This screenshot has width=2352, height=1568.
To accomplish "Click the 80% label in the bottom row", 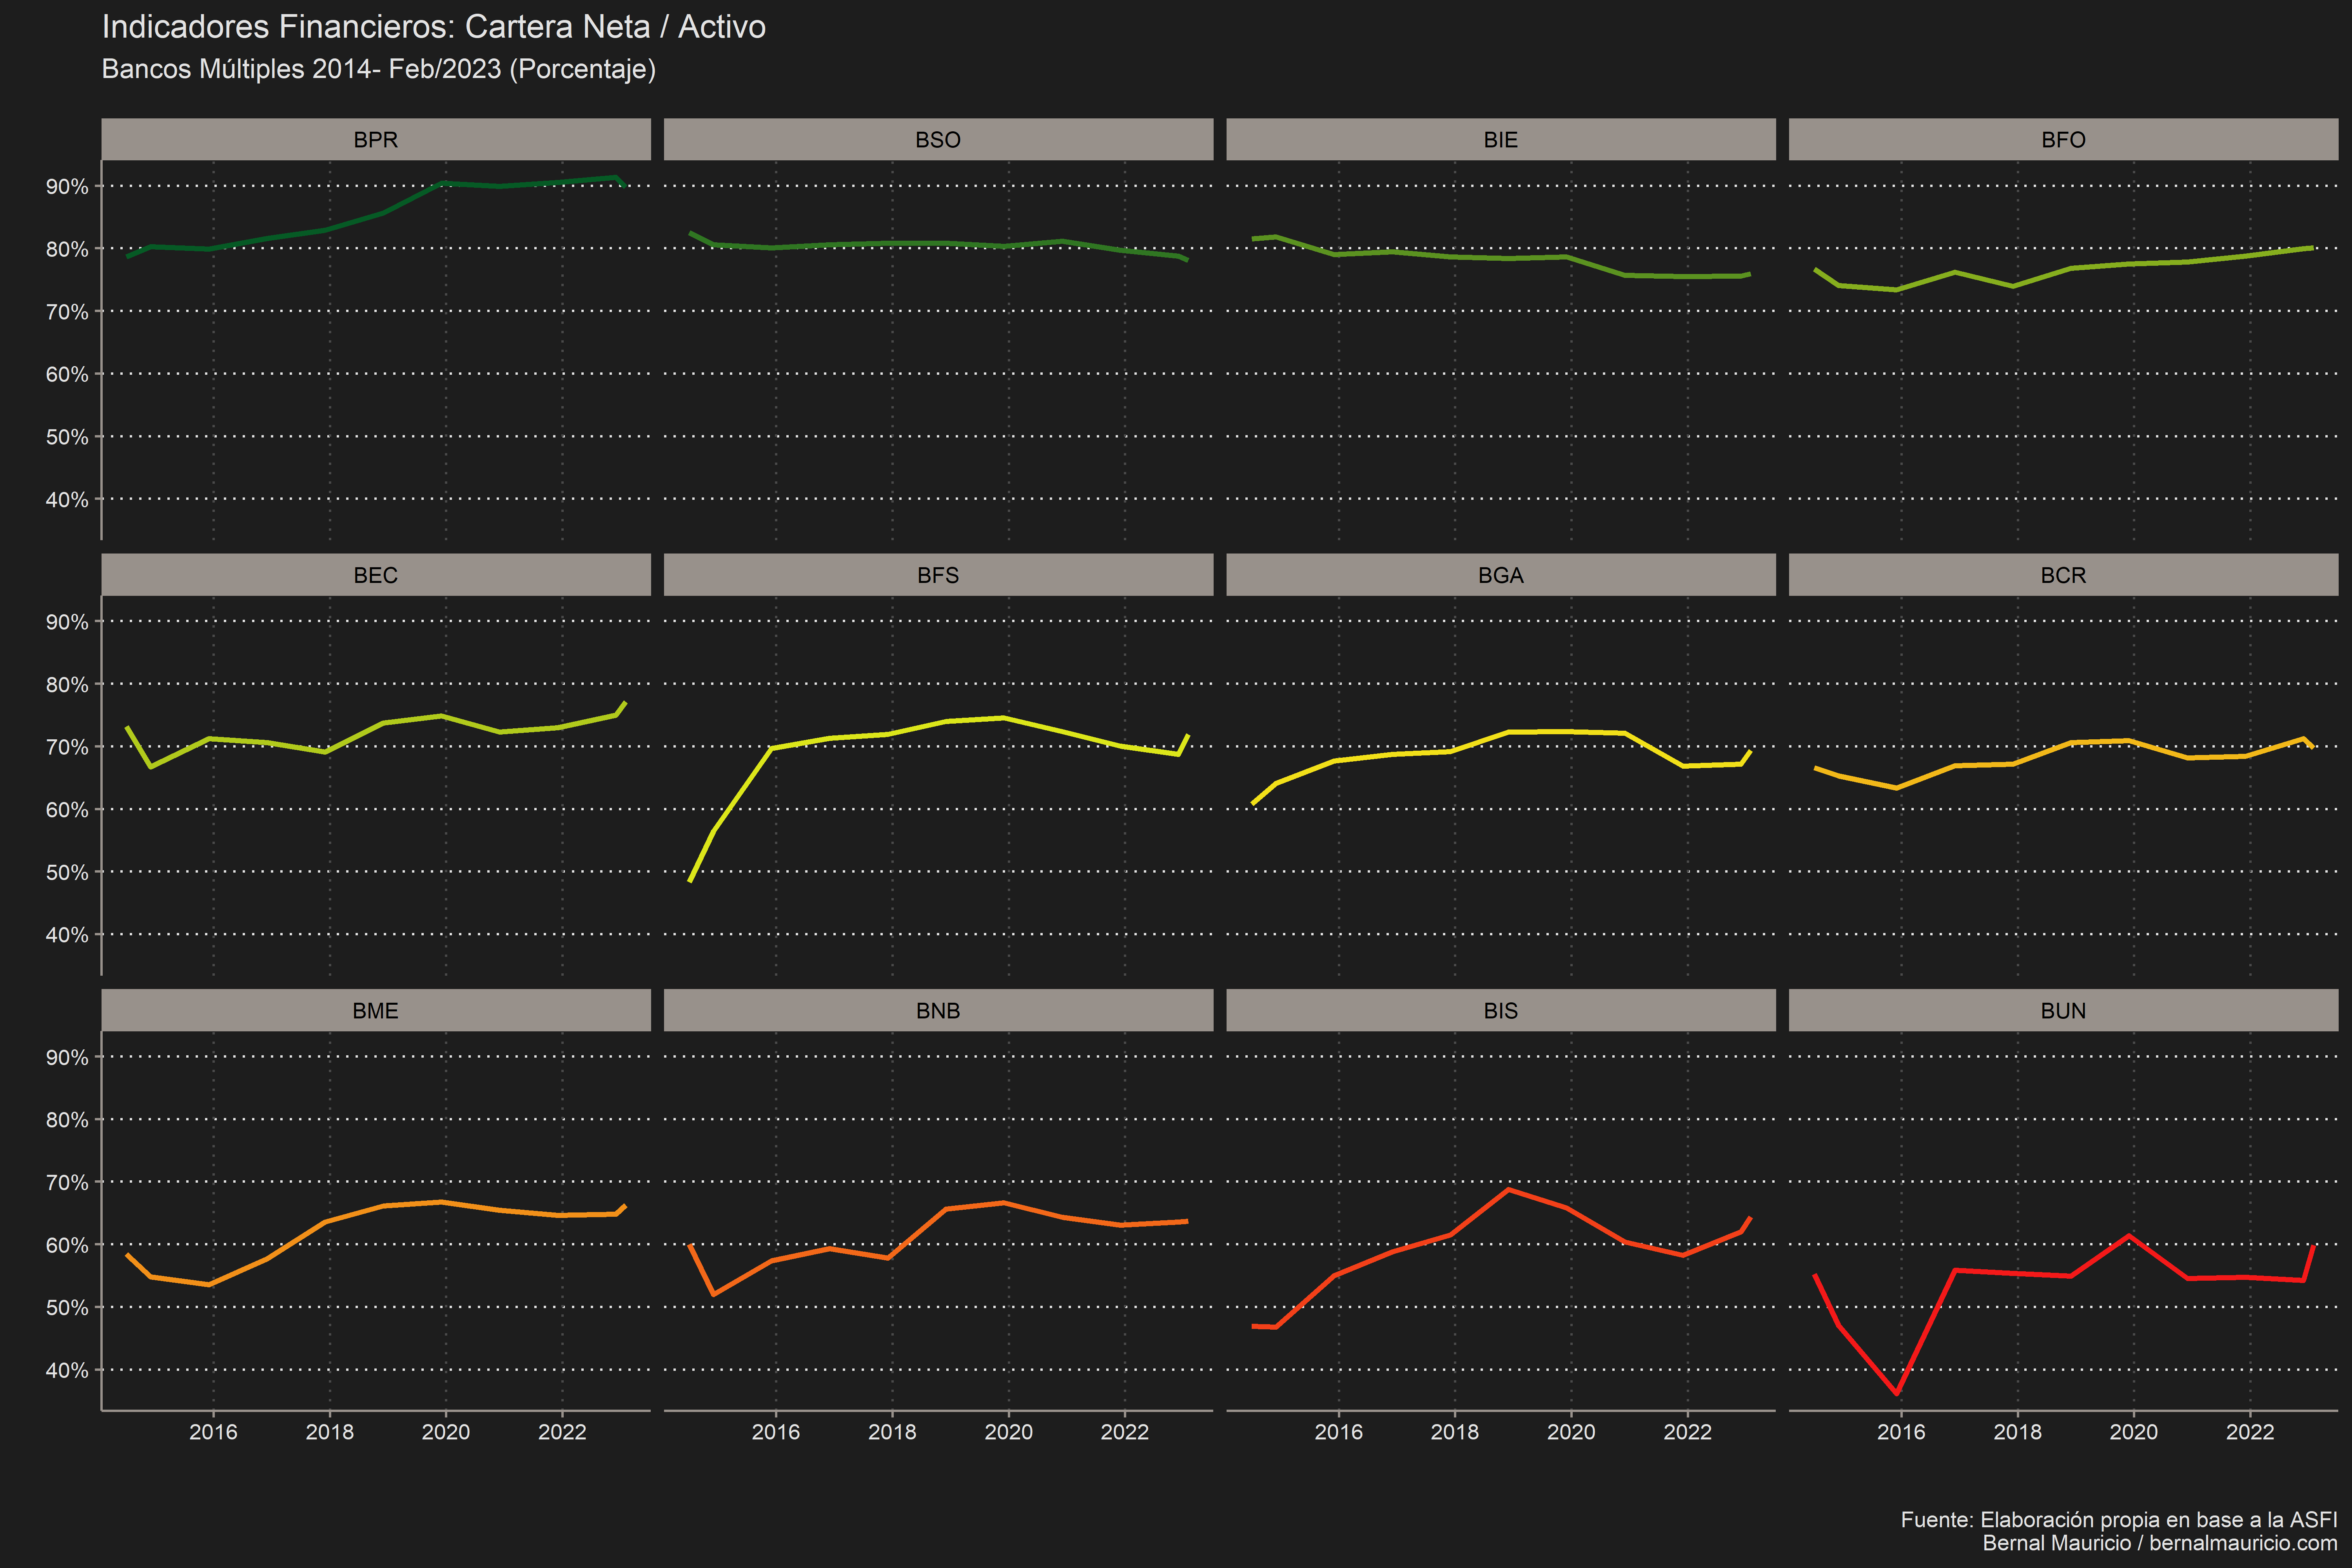I will tap(67, 1120).
